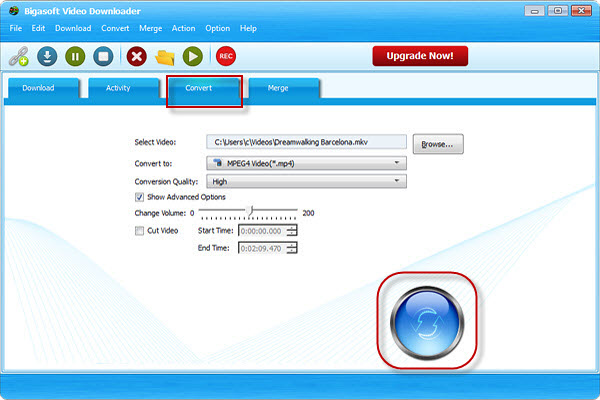
Task: Click the Select Video path field
Action: 306,142
